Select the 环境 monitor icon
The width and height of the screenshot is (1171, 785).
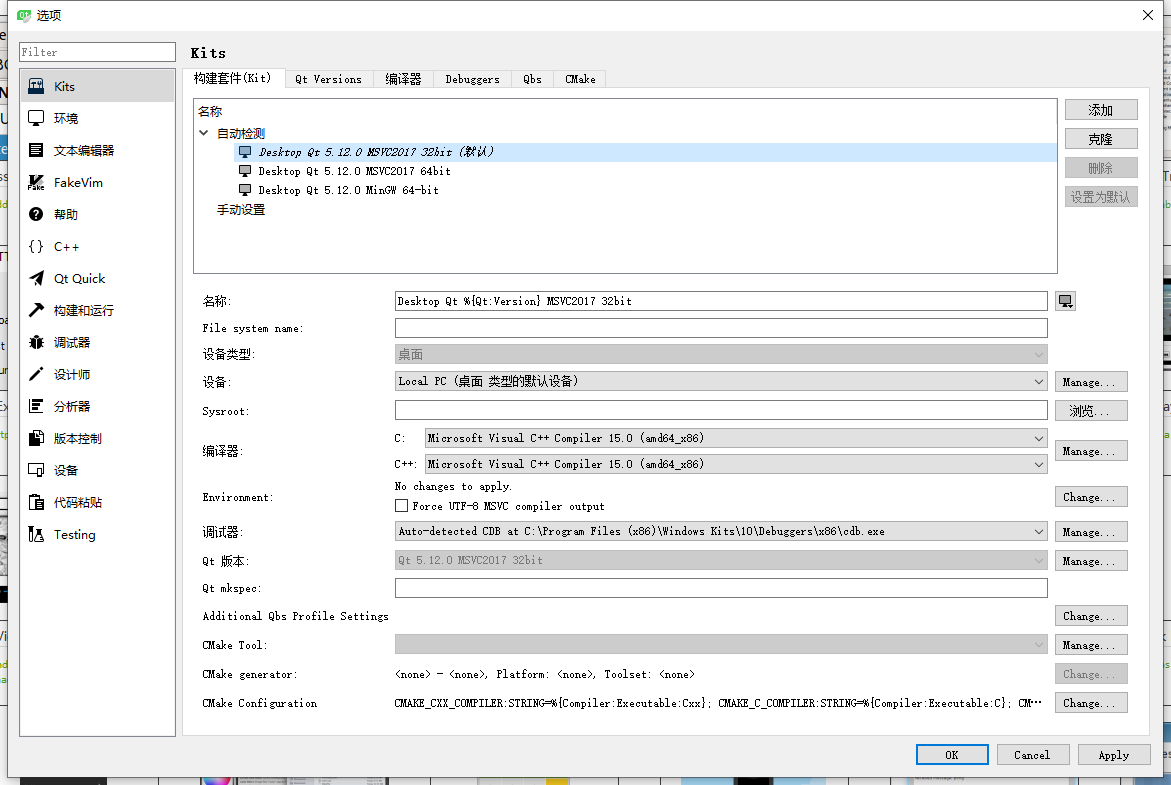click(x=36, y=118)
